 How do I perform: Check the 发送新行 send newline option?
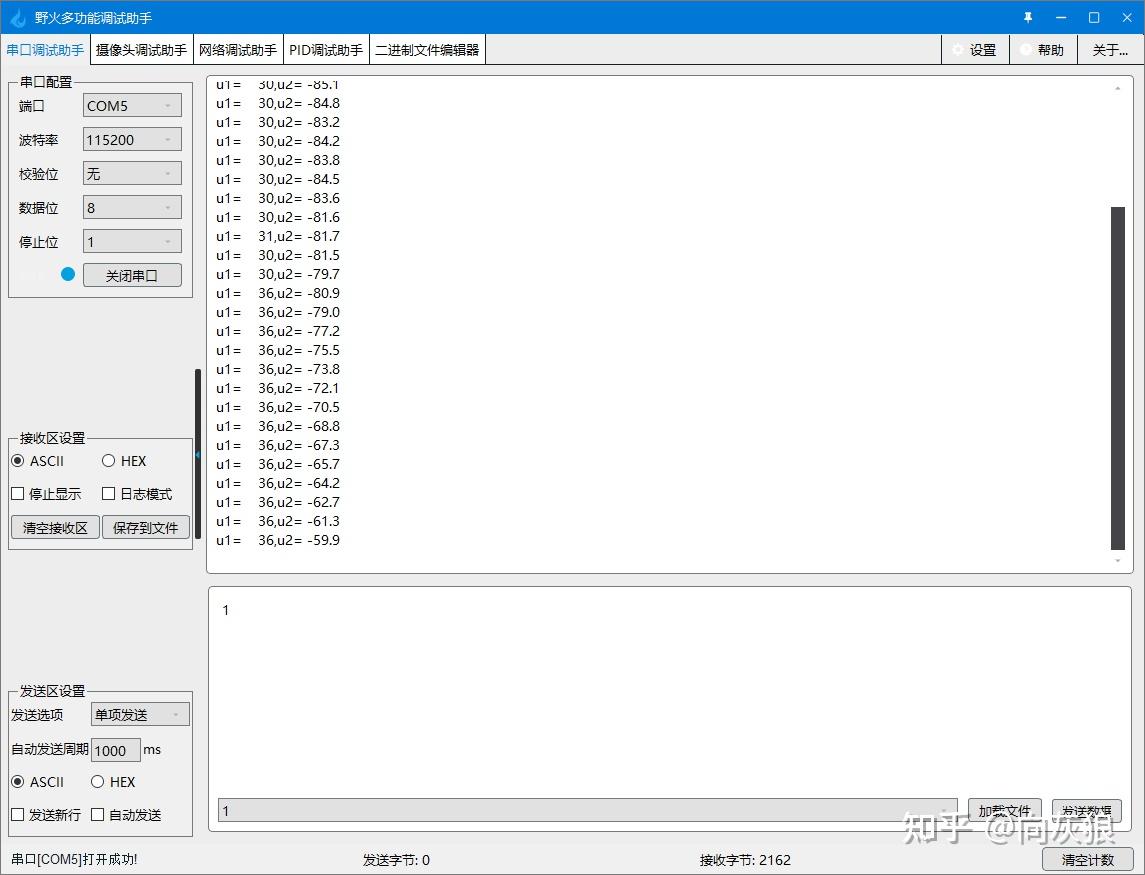click(x=17, y=814)
